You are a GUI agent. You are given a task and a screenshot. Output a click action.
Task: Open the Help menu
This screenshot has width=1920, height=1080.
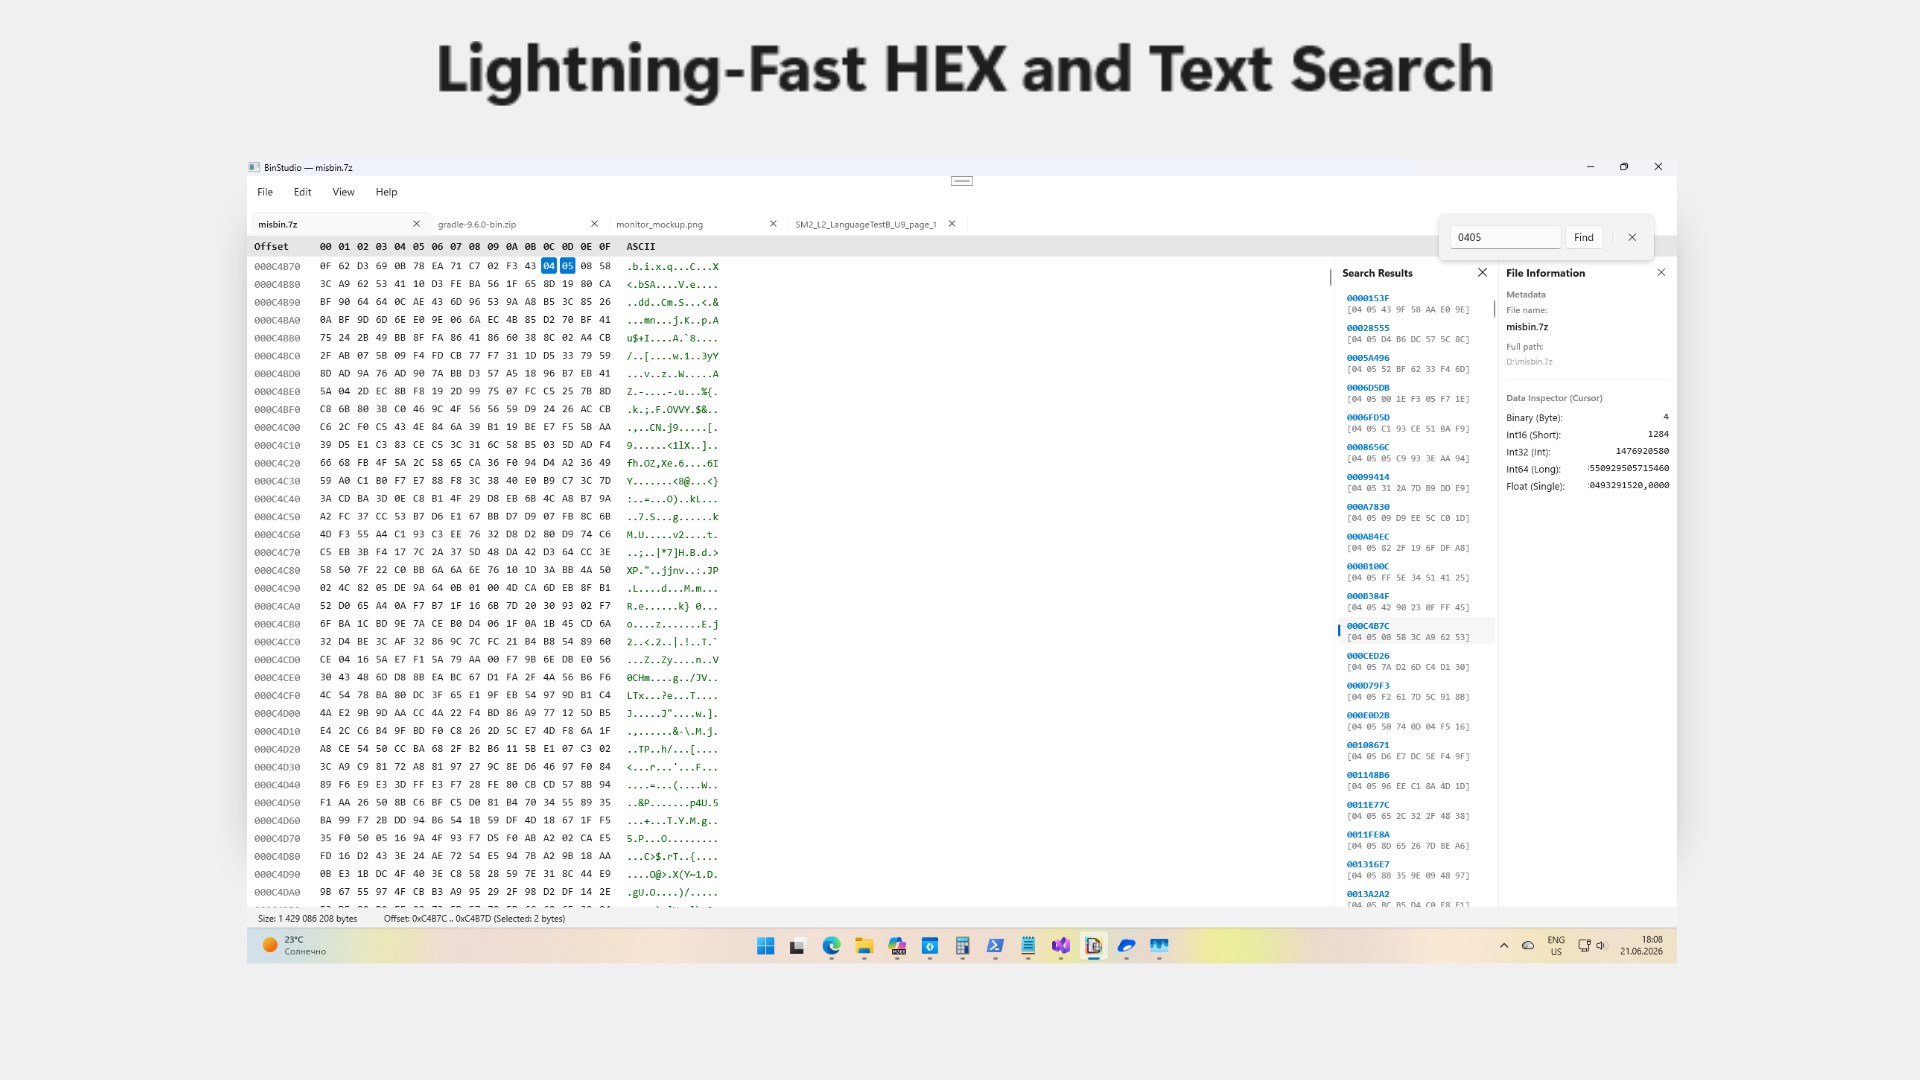click(386, 192)
